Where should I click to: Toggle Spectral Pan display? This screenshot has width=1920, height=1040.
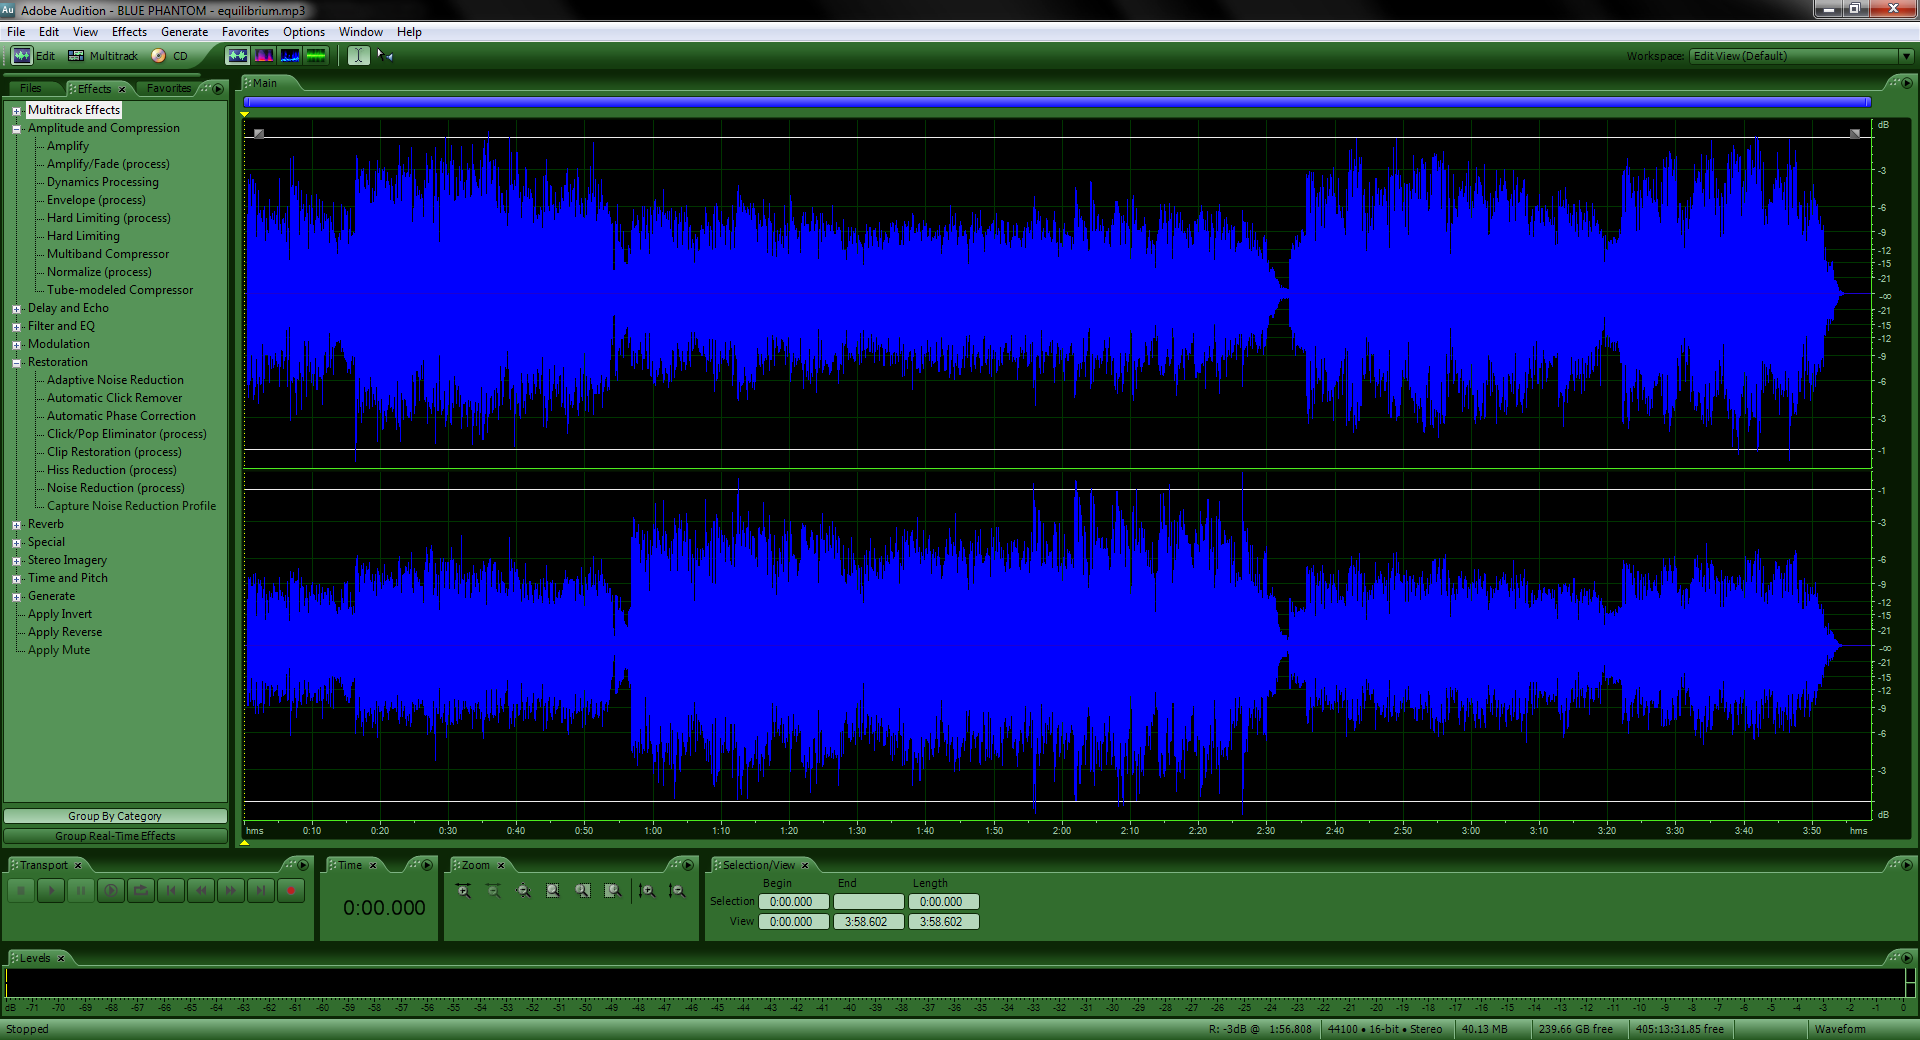tap(290, 56)
